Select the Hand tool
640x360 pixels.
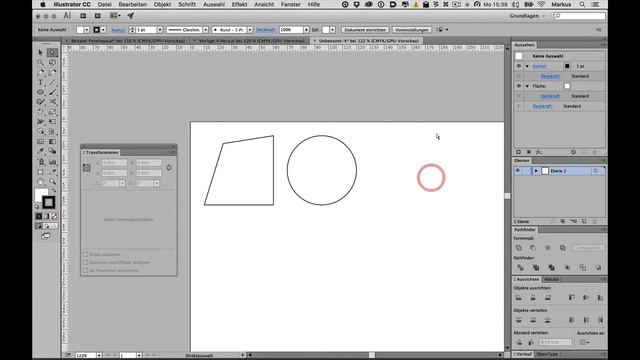coord(40,181)
